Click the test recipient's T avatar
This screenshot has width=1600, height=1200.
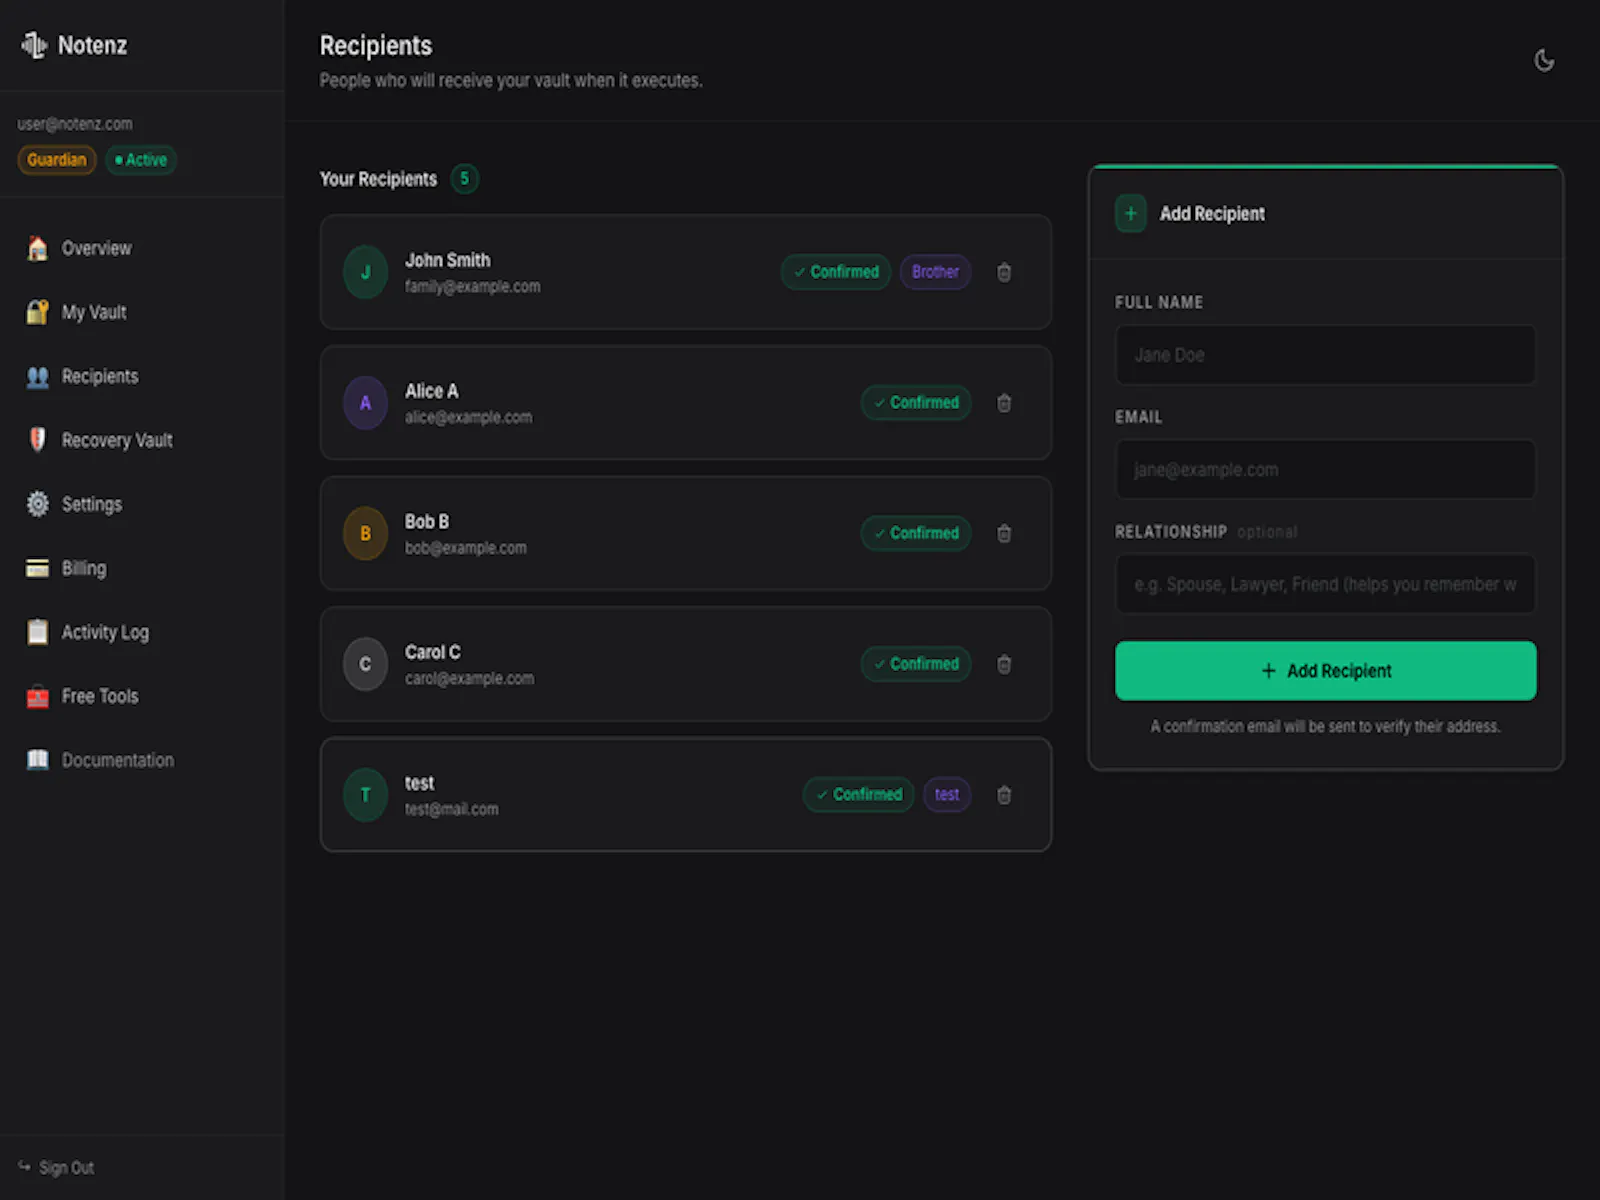(365, 795)
